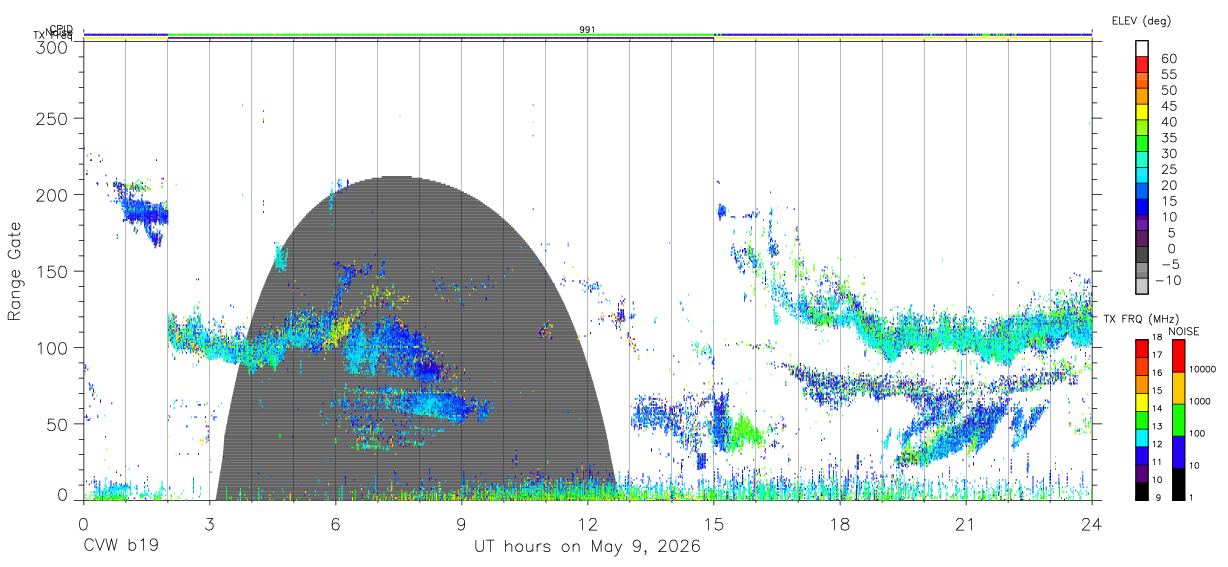Click the '45' label on ELEV scale
Image resolution: width=1228 pixels, height=567 pixels.
[1168, 106]
